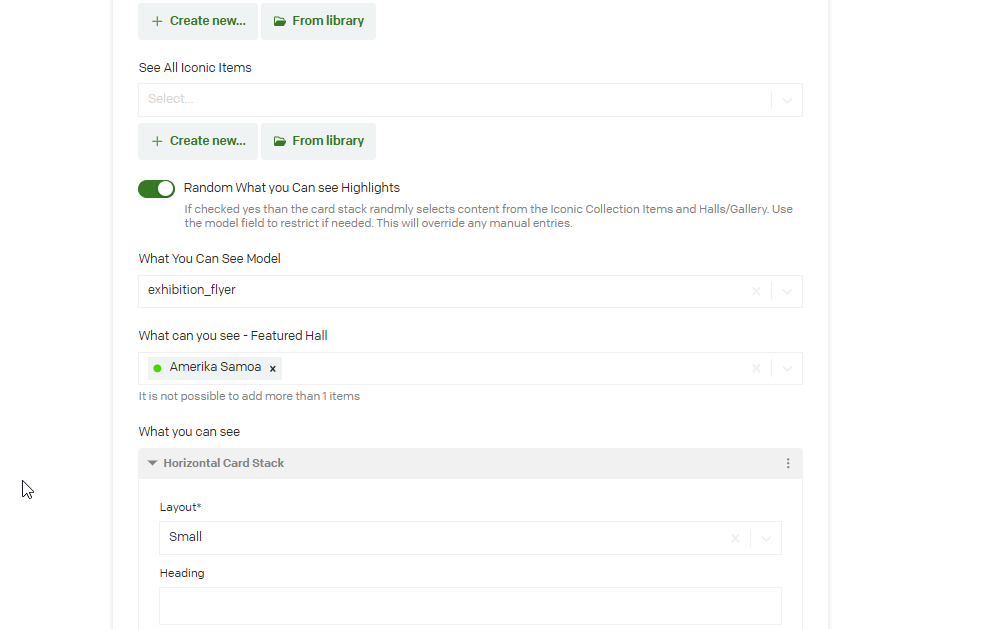Focus the Heading text field

(x=470, y=606)
